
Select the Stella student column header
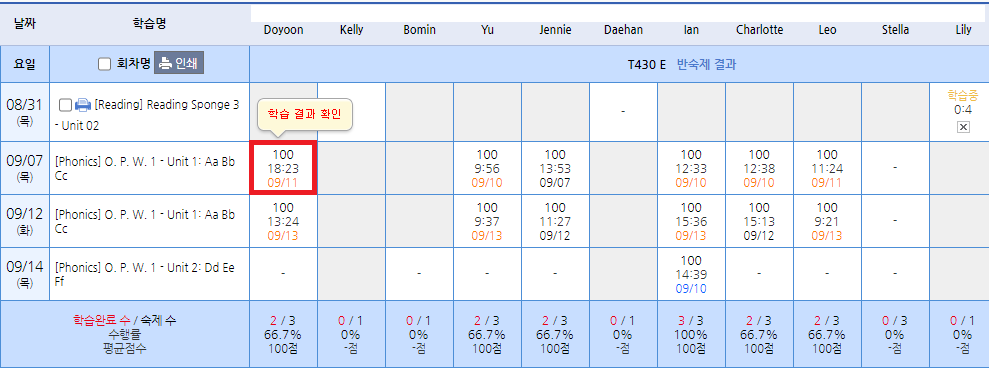coord(895,30)
